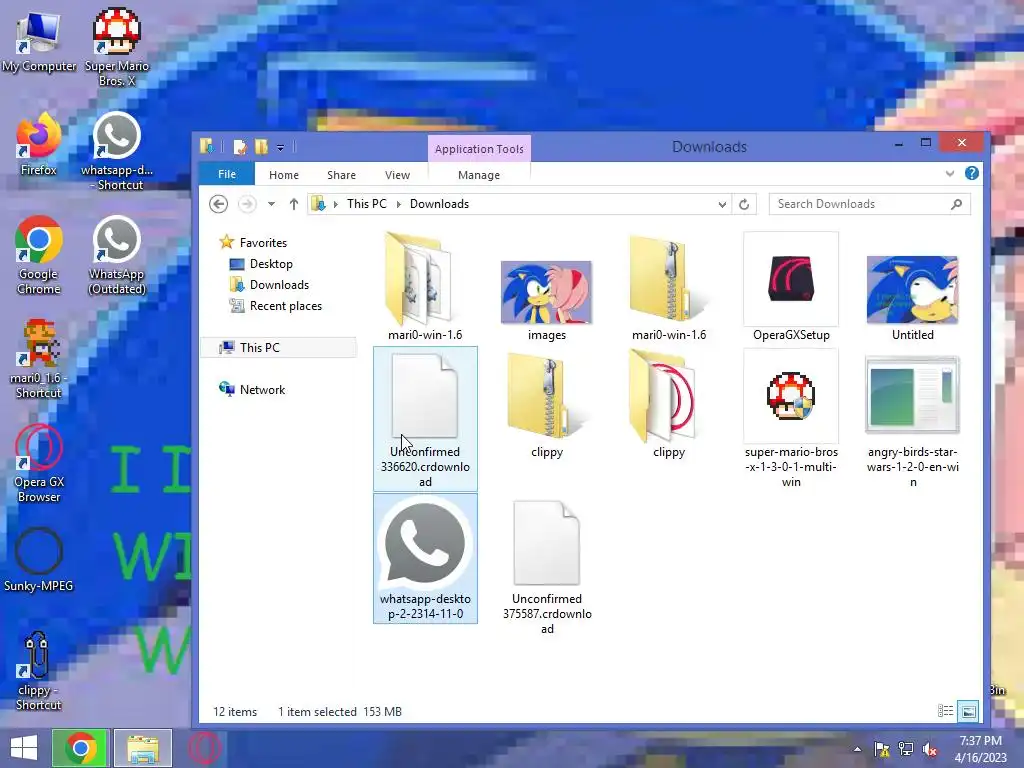Refresh the Downloads folder
1024x768 pixels.
(x=744, y=204)
